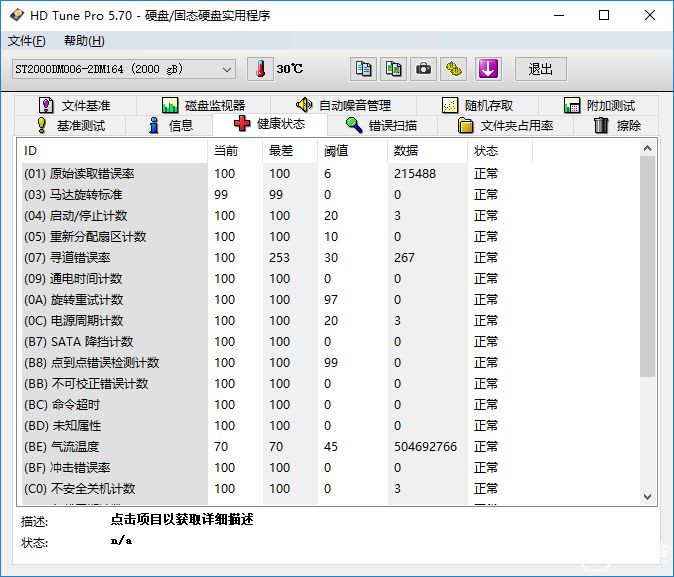Open the 帮助(H) menu

(x=84, y=41)
